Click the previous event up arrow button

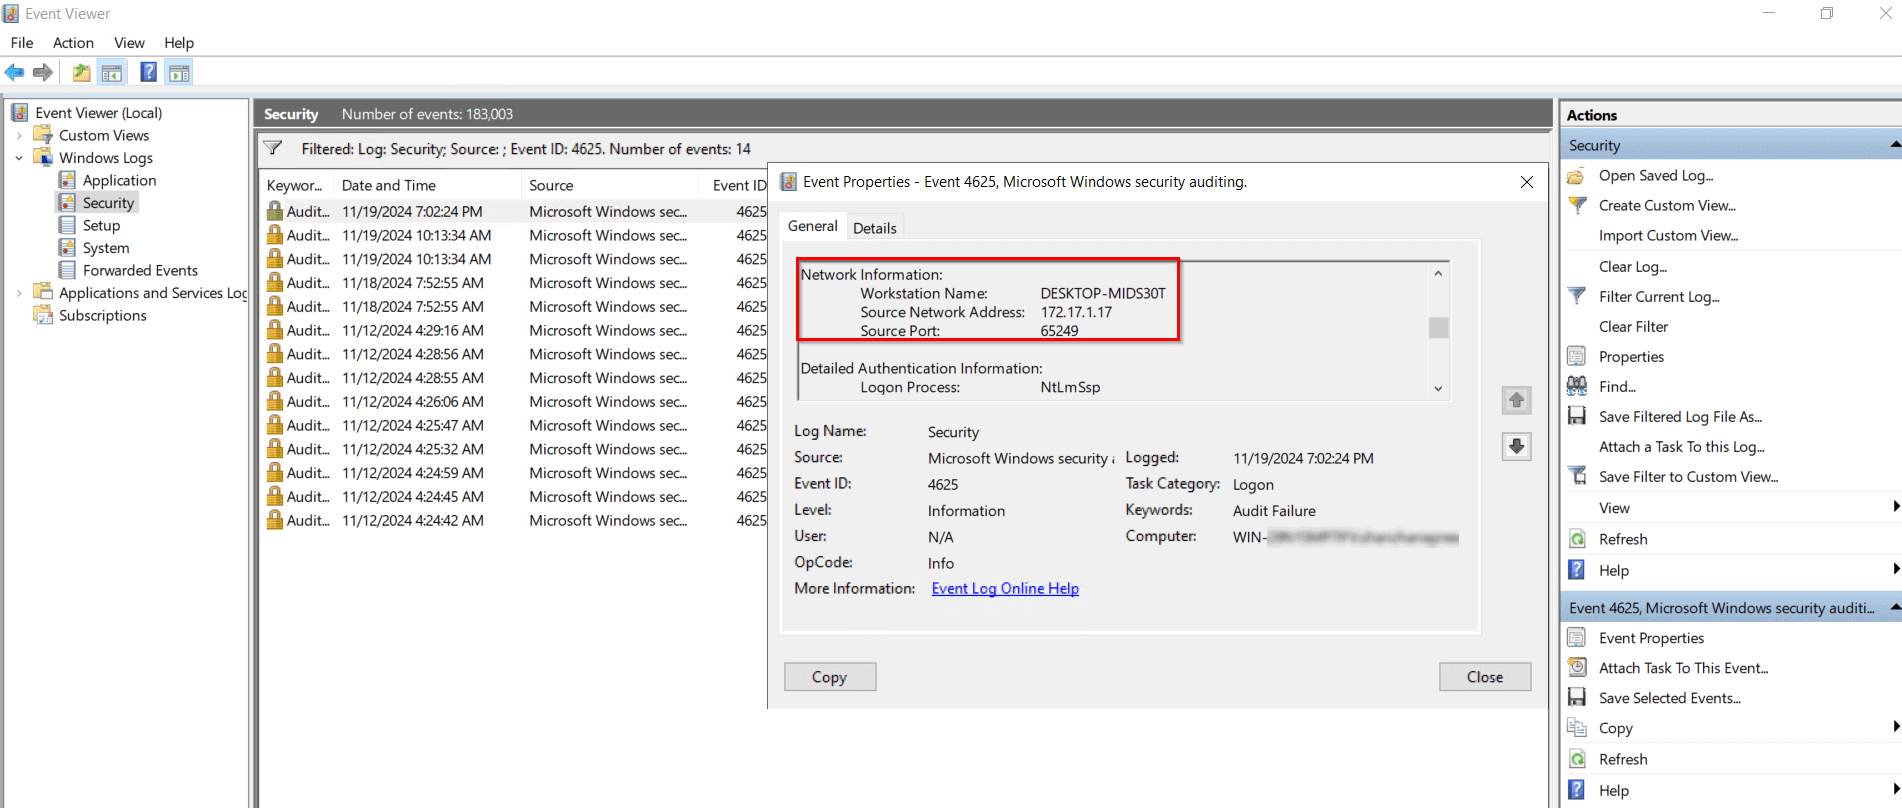pos(1516,400)
